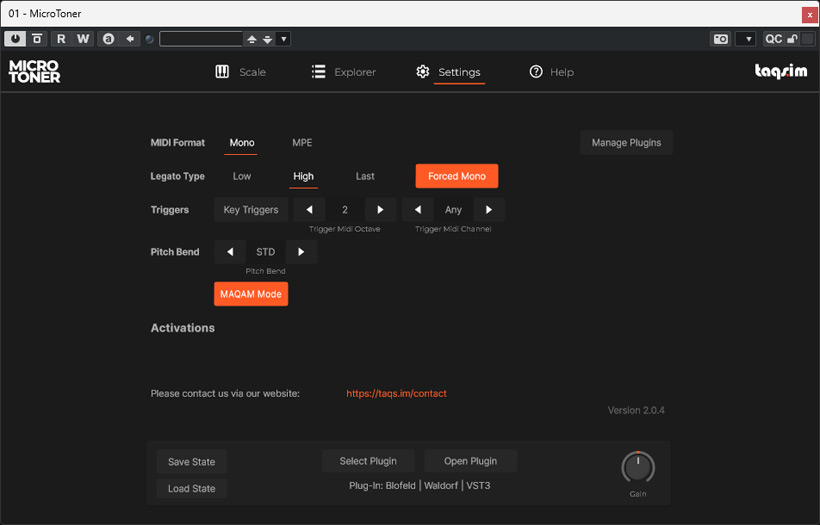Select previous Trigger Midi Channel
Image resolution: width=820 pixels, height=525 pixels.
[x=418, y=210]
